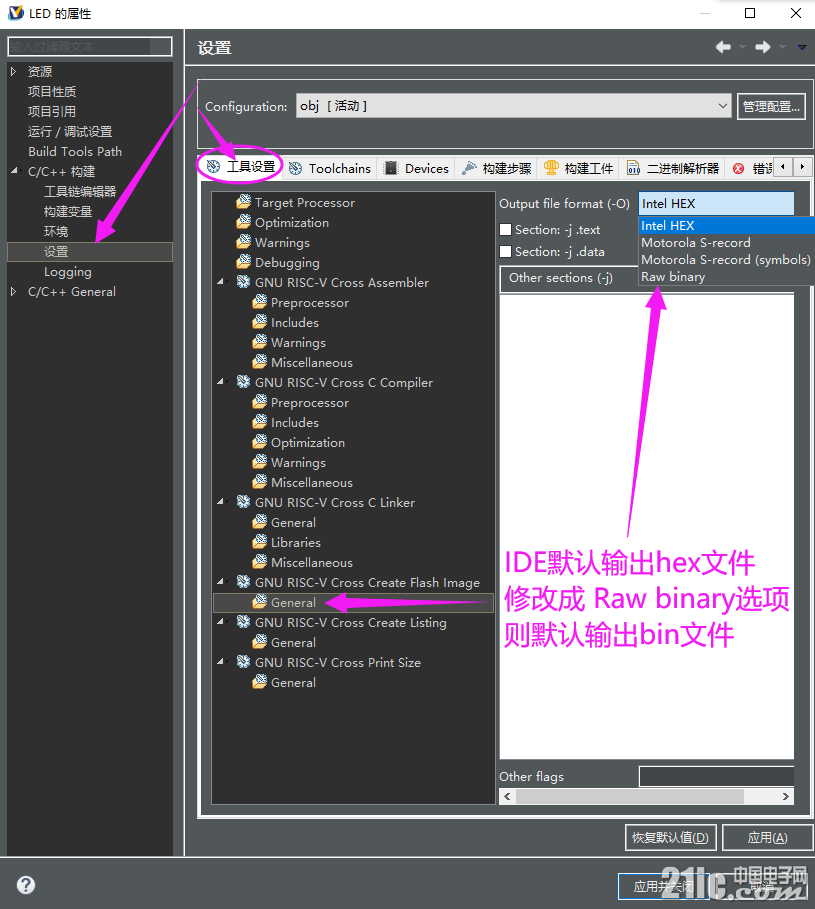This screenshot has height=909, width=815.
Task: Click the GNU RISC-V Cross C Compiler icon
Action: click(243, 382)
